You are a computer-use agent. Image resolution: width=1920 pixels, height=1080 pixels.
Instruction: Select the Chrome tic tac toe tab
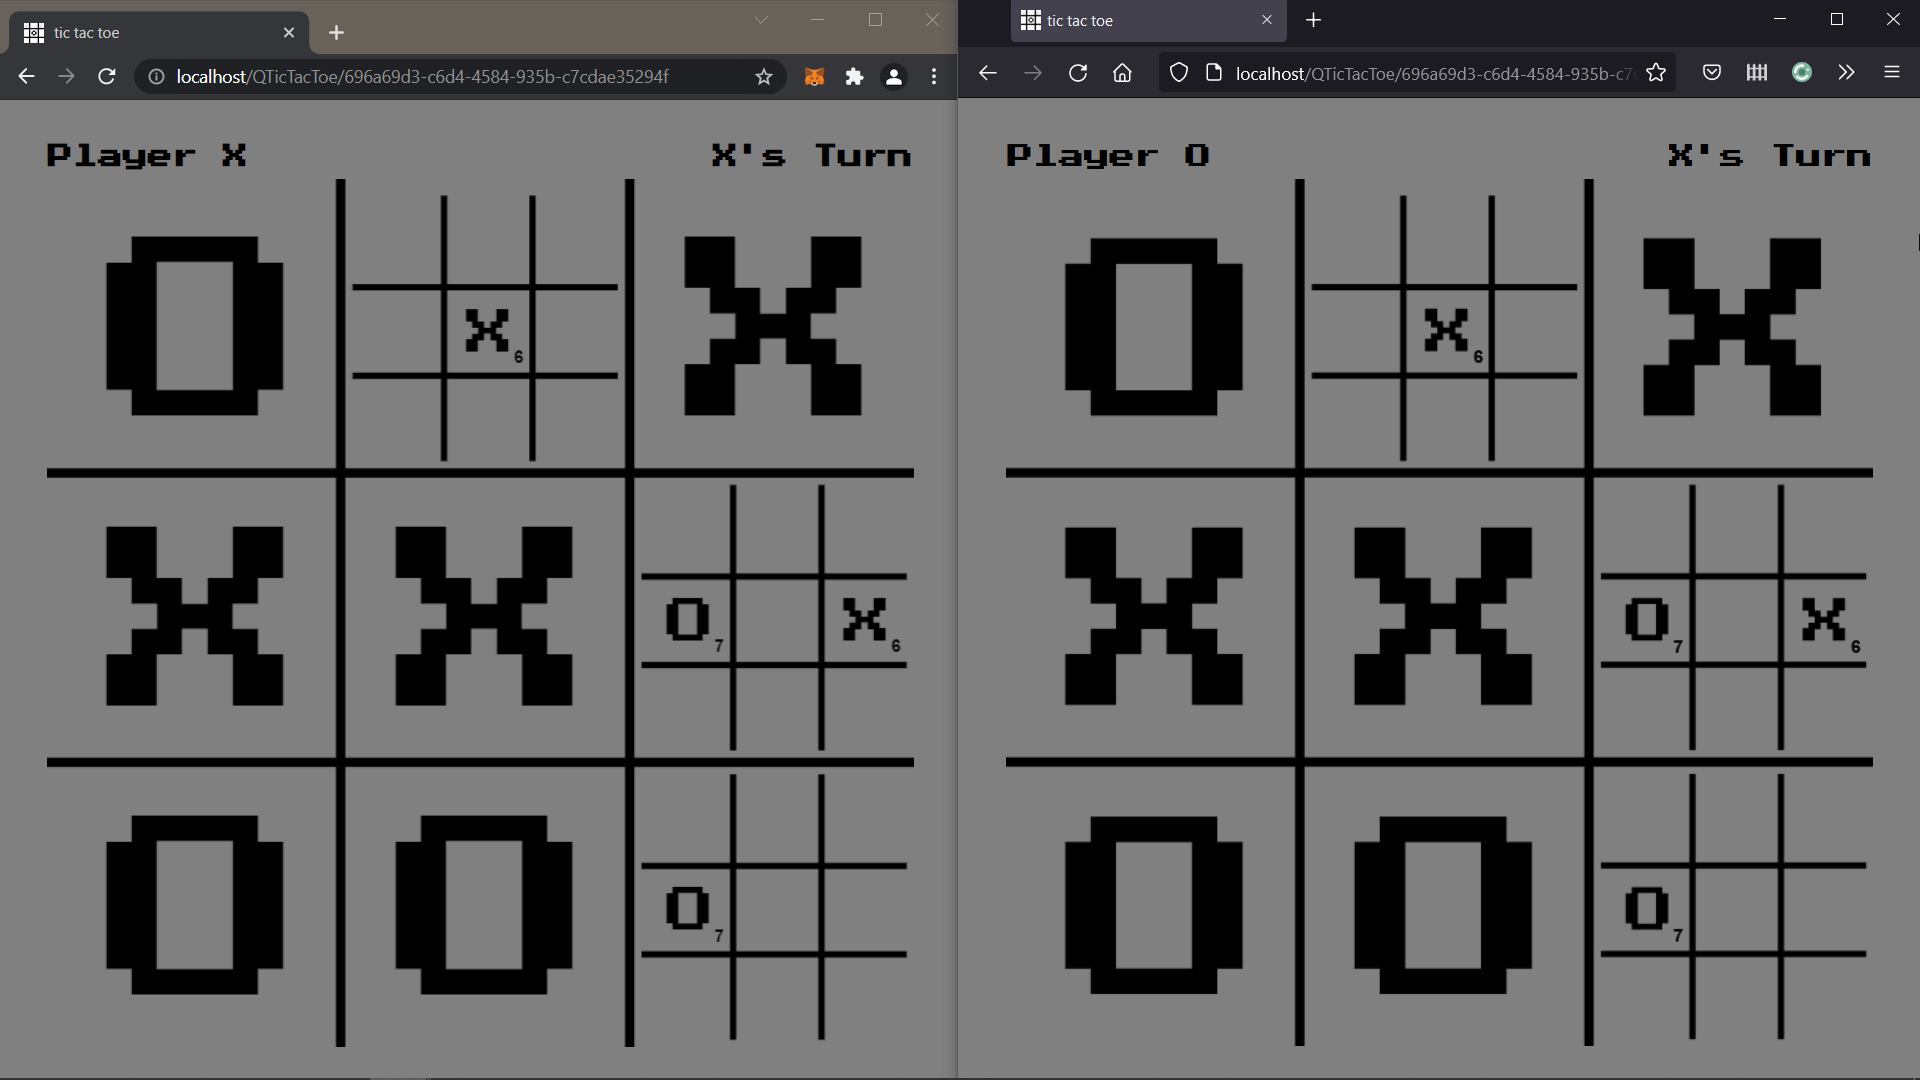pyautogui.click(x=160, y=33)
